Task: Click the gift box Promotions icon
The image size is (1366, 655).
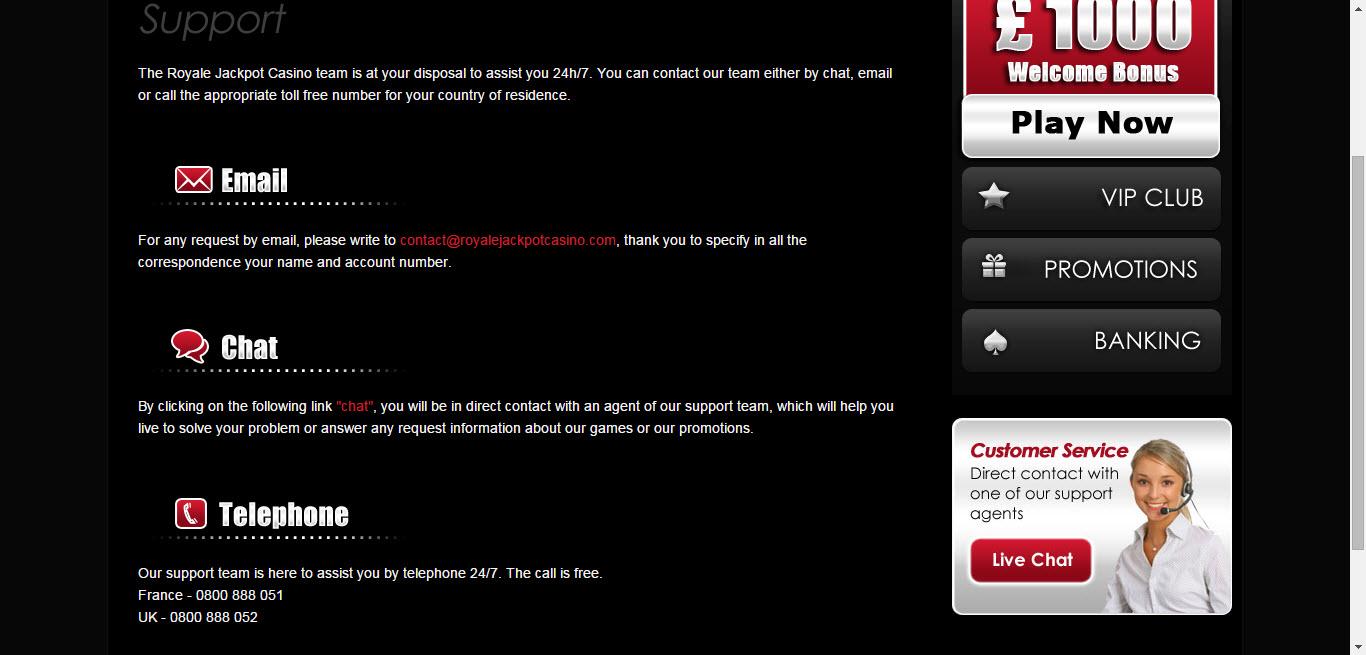Action: (994, 266)
